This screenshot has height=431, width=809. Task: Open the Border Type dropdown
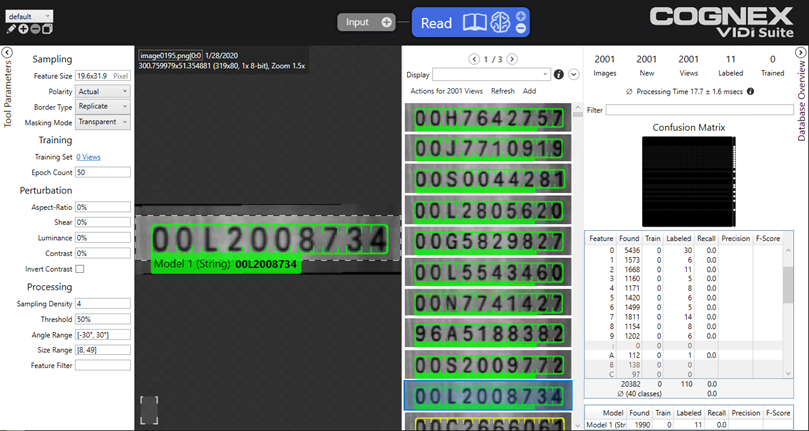103,106
